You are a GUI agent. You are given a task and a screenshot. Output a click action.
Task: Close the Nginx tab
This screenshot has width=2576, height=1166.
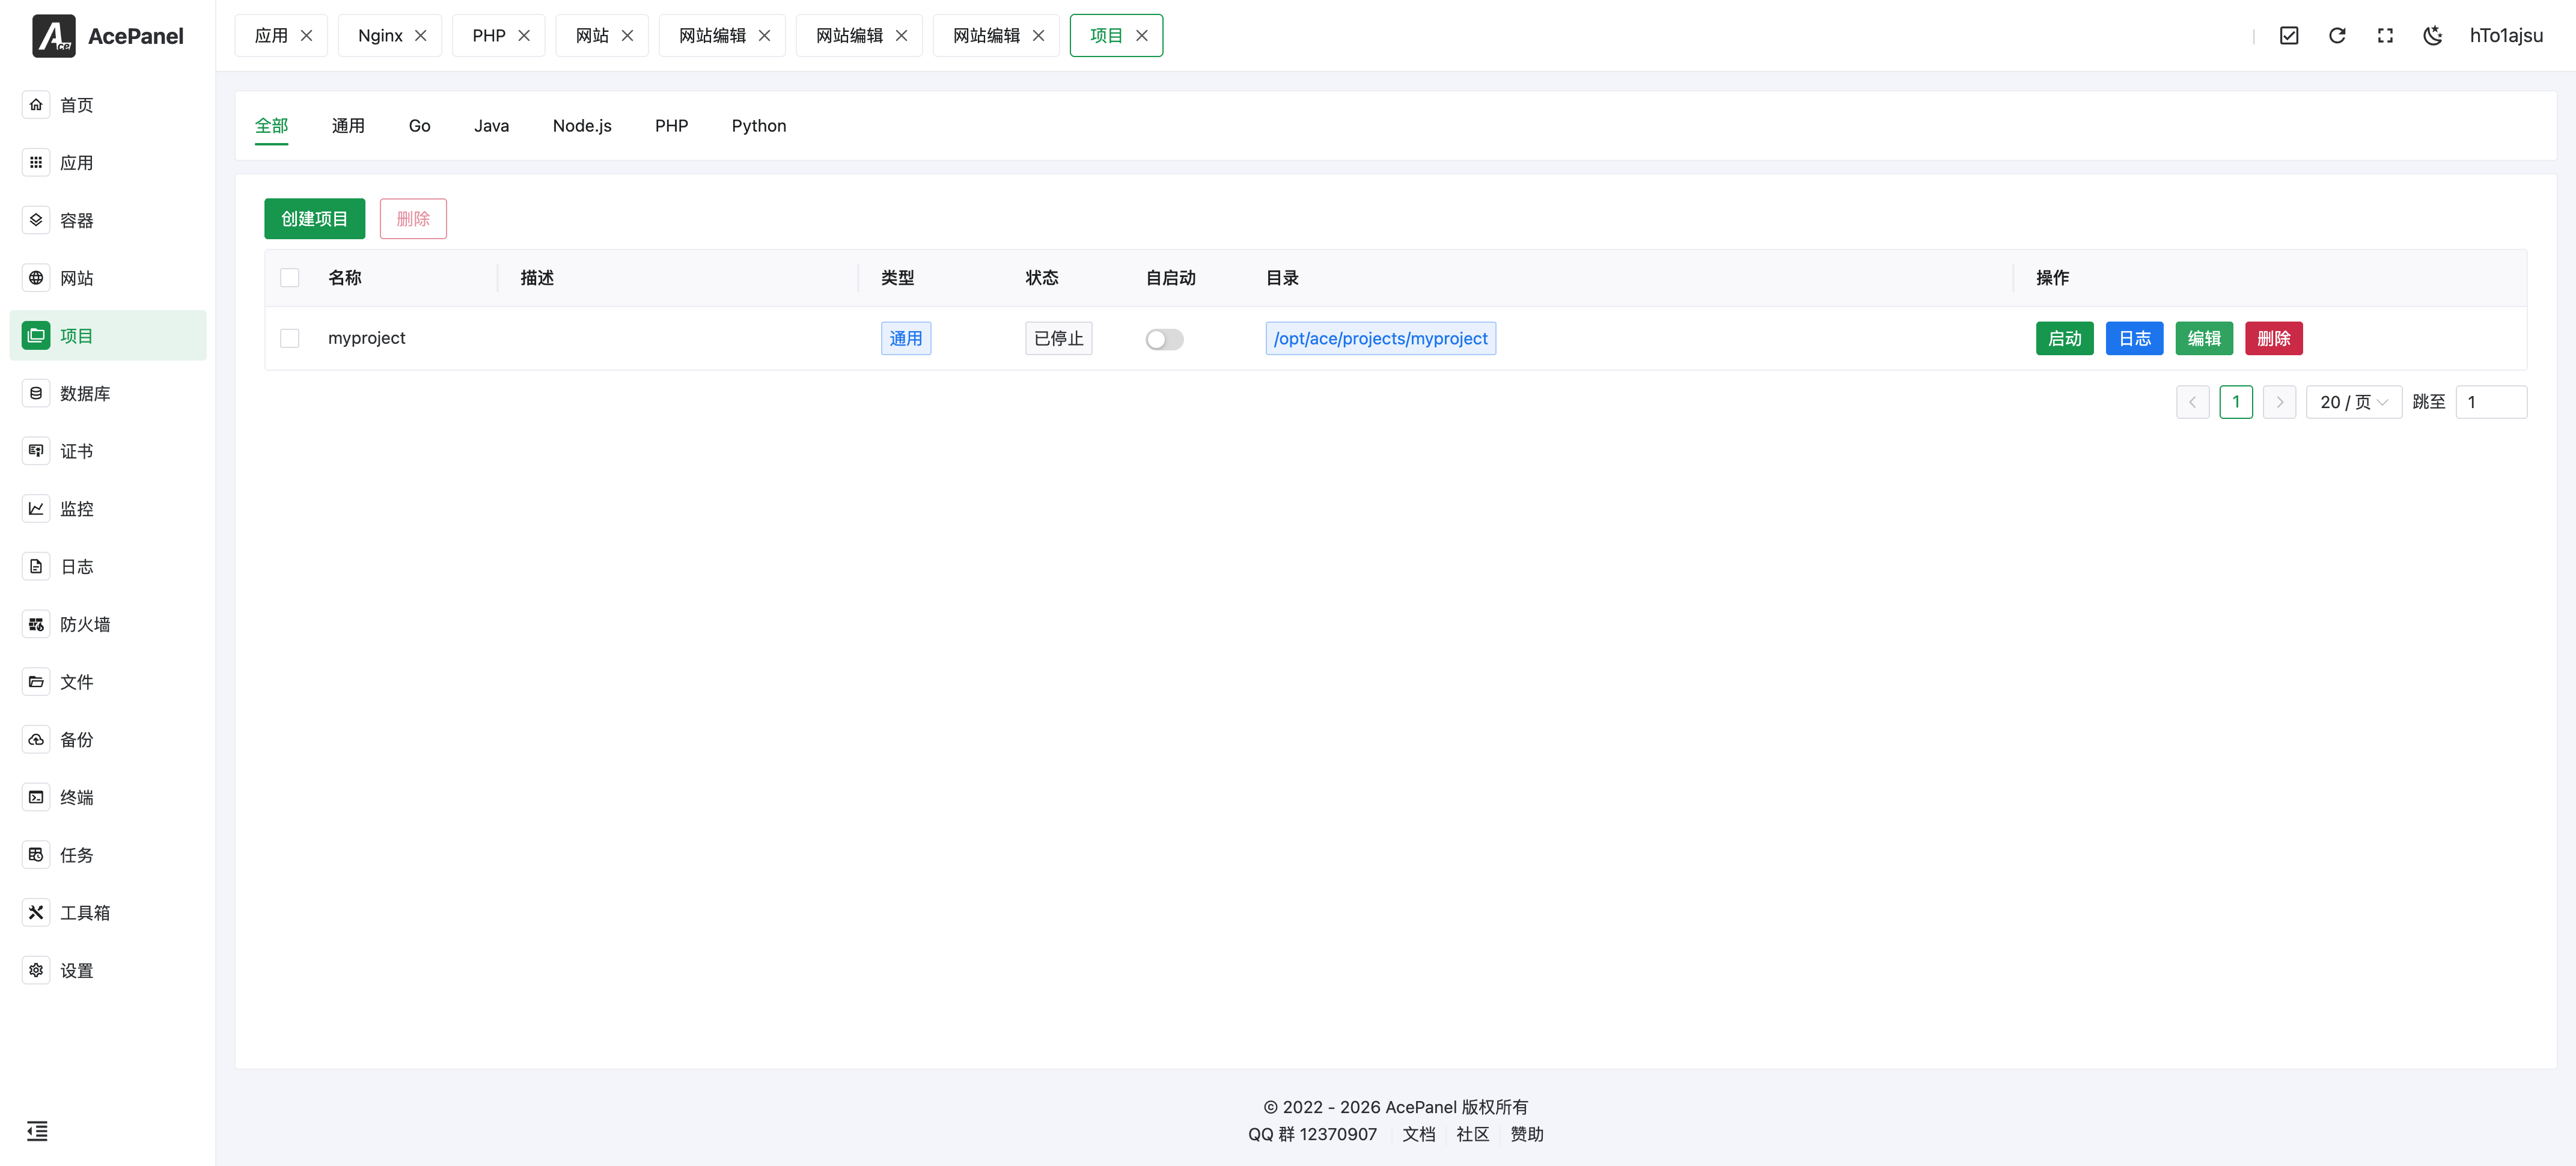click(421, 36)
